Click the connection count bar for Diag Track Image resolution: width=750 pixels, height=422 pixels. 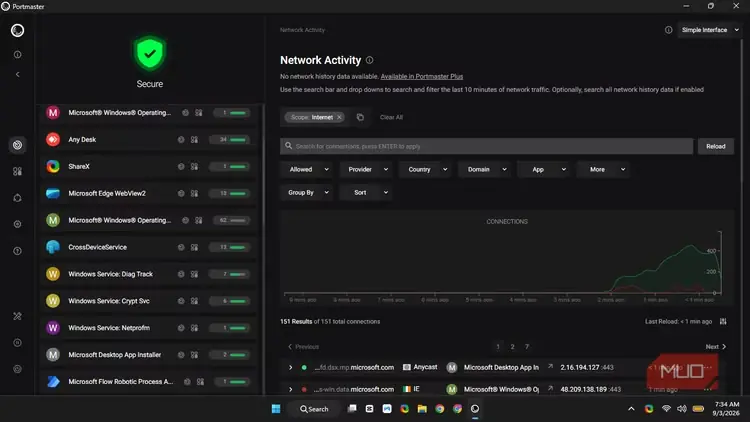[230, 274]
